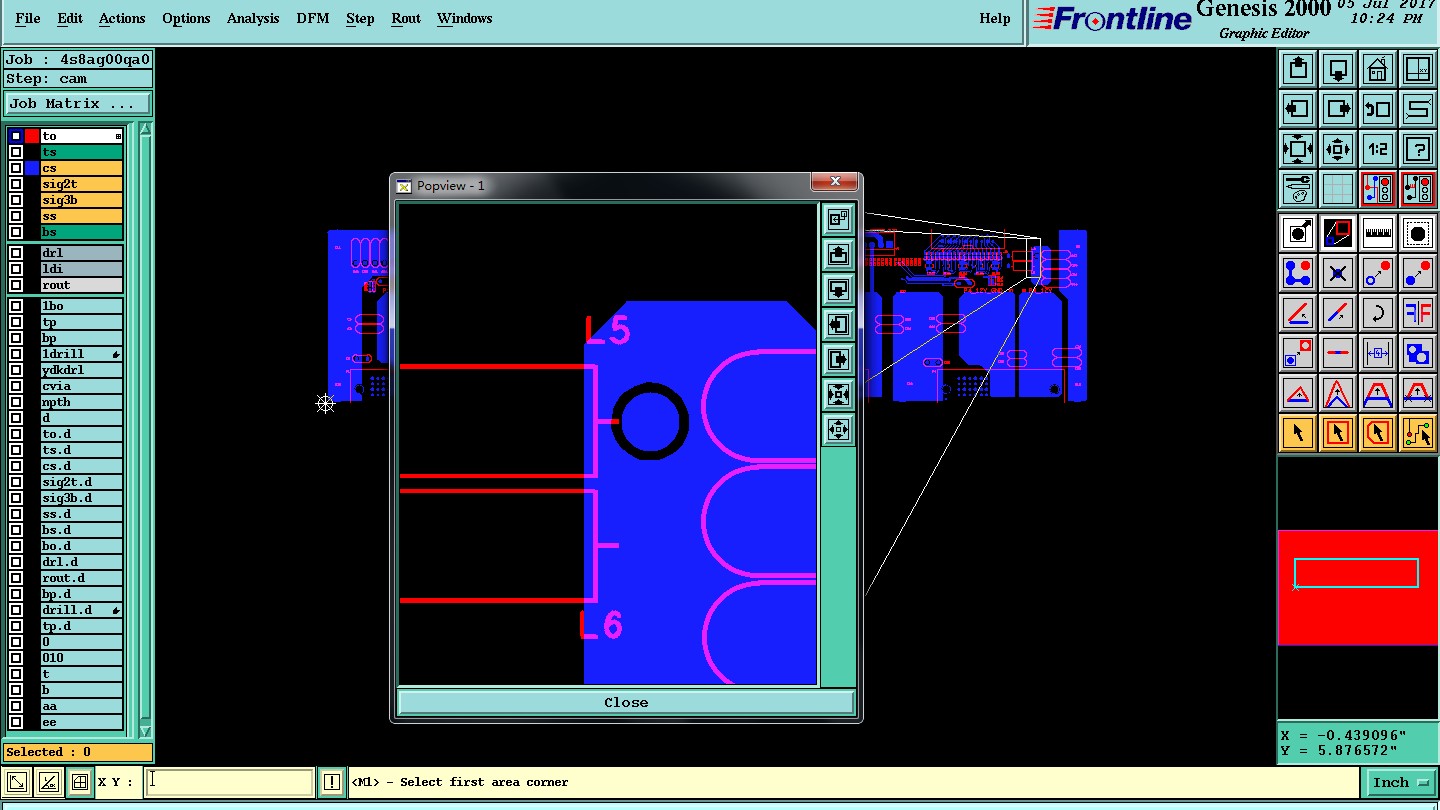This screenshot has height=810, width=1440.
Task: Click the X Y coordinate input field
Action: [x=230, y=782]
